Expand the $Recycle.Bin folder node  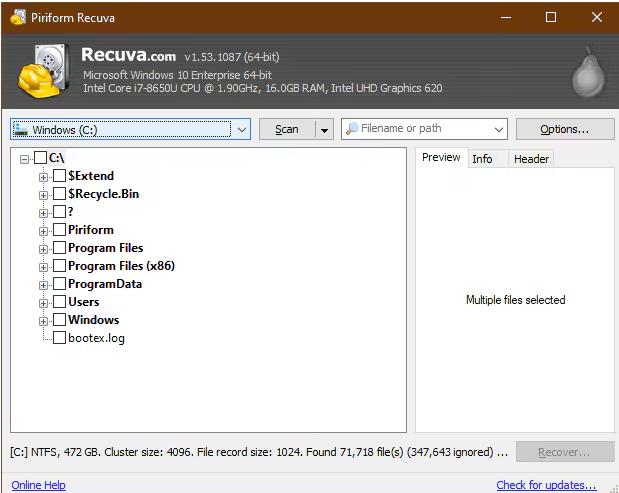43,195
